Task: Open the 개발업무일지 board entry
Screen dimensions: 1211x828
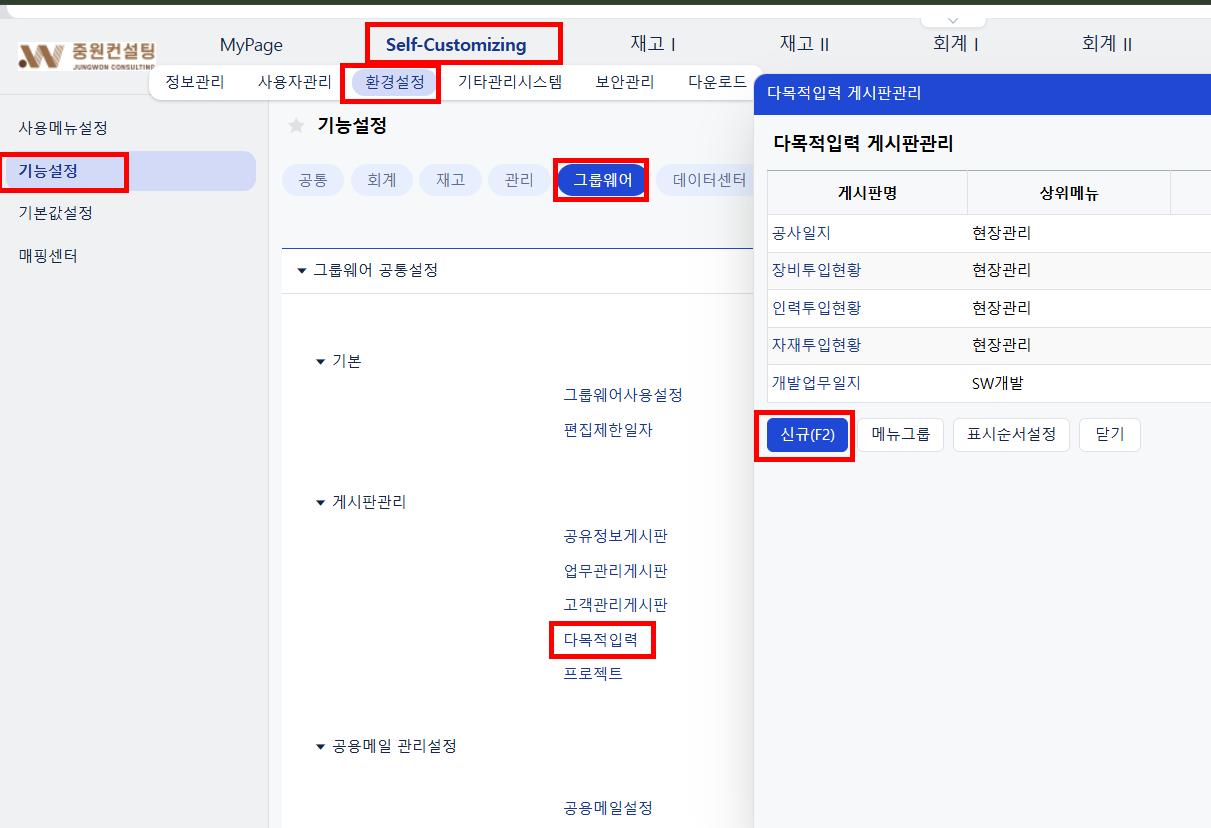Action: coord(816,382)
